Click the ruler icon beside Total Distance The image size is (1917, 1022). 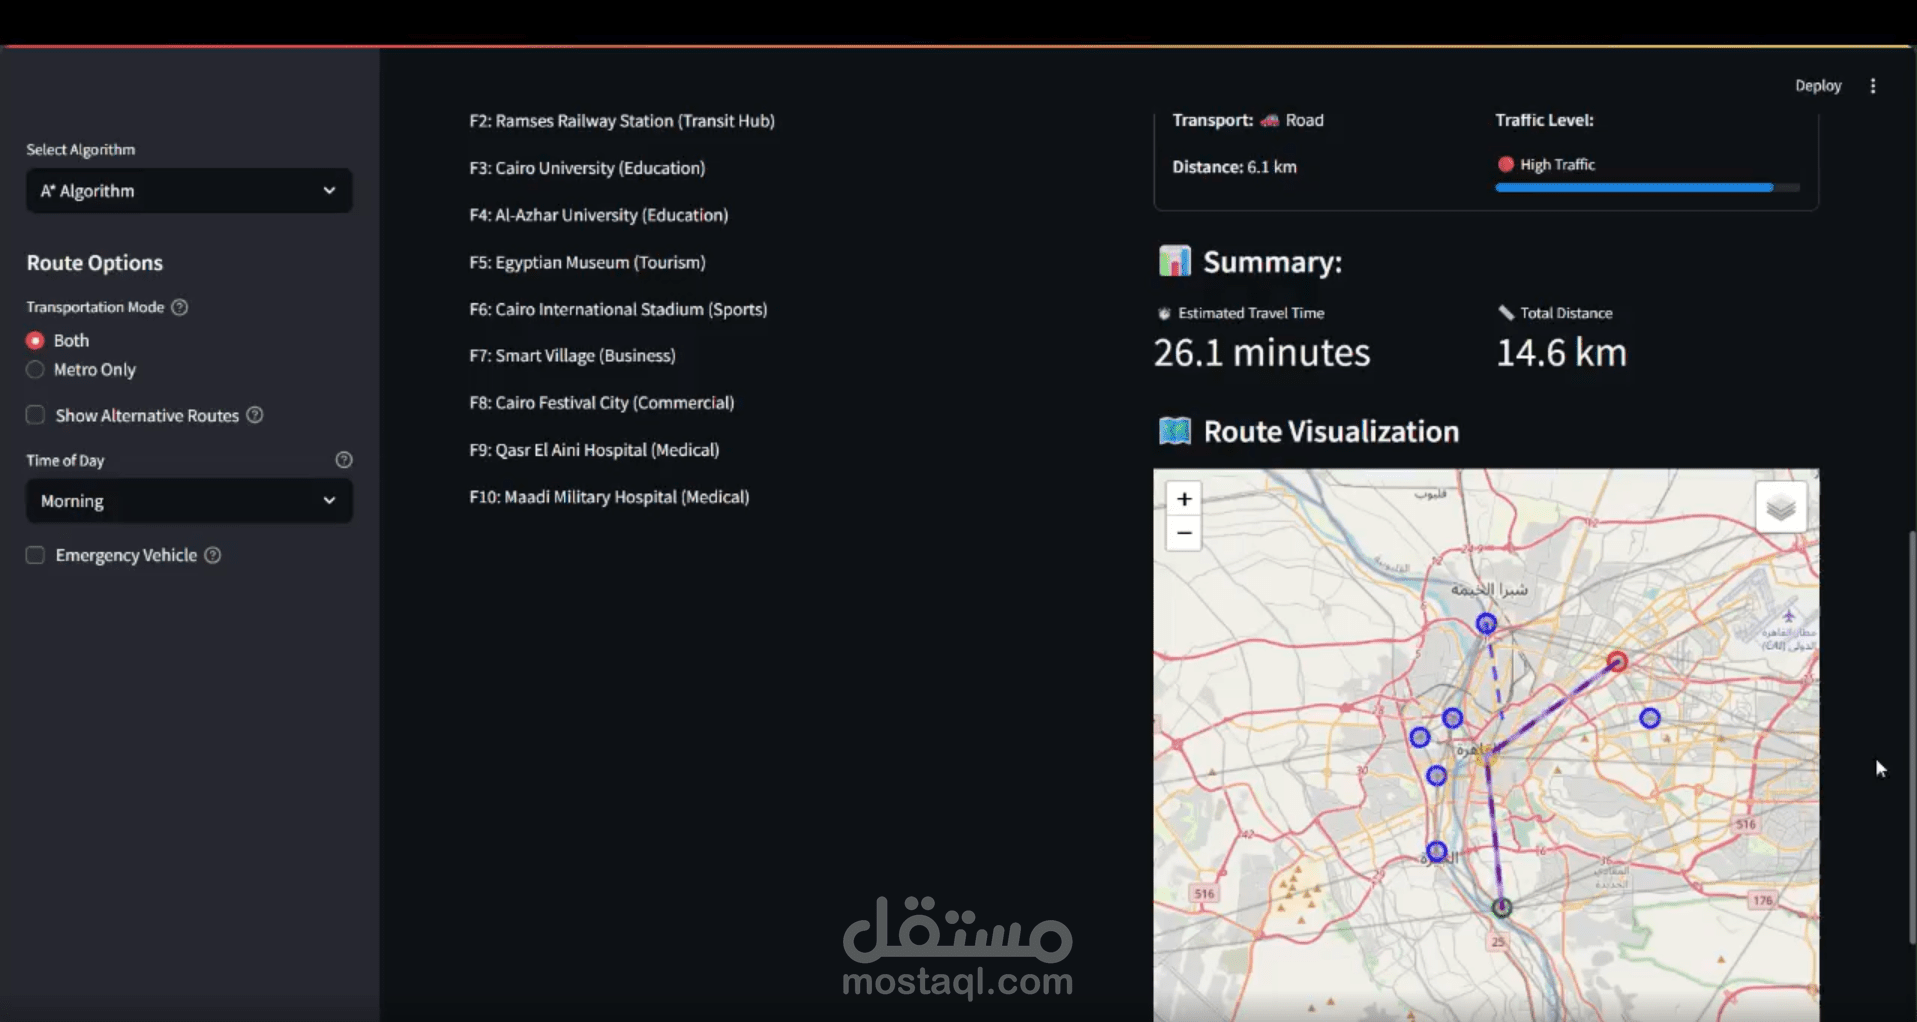point(1506,313)
